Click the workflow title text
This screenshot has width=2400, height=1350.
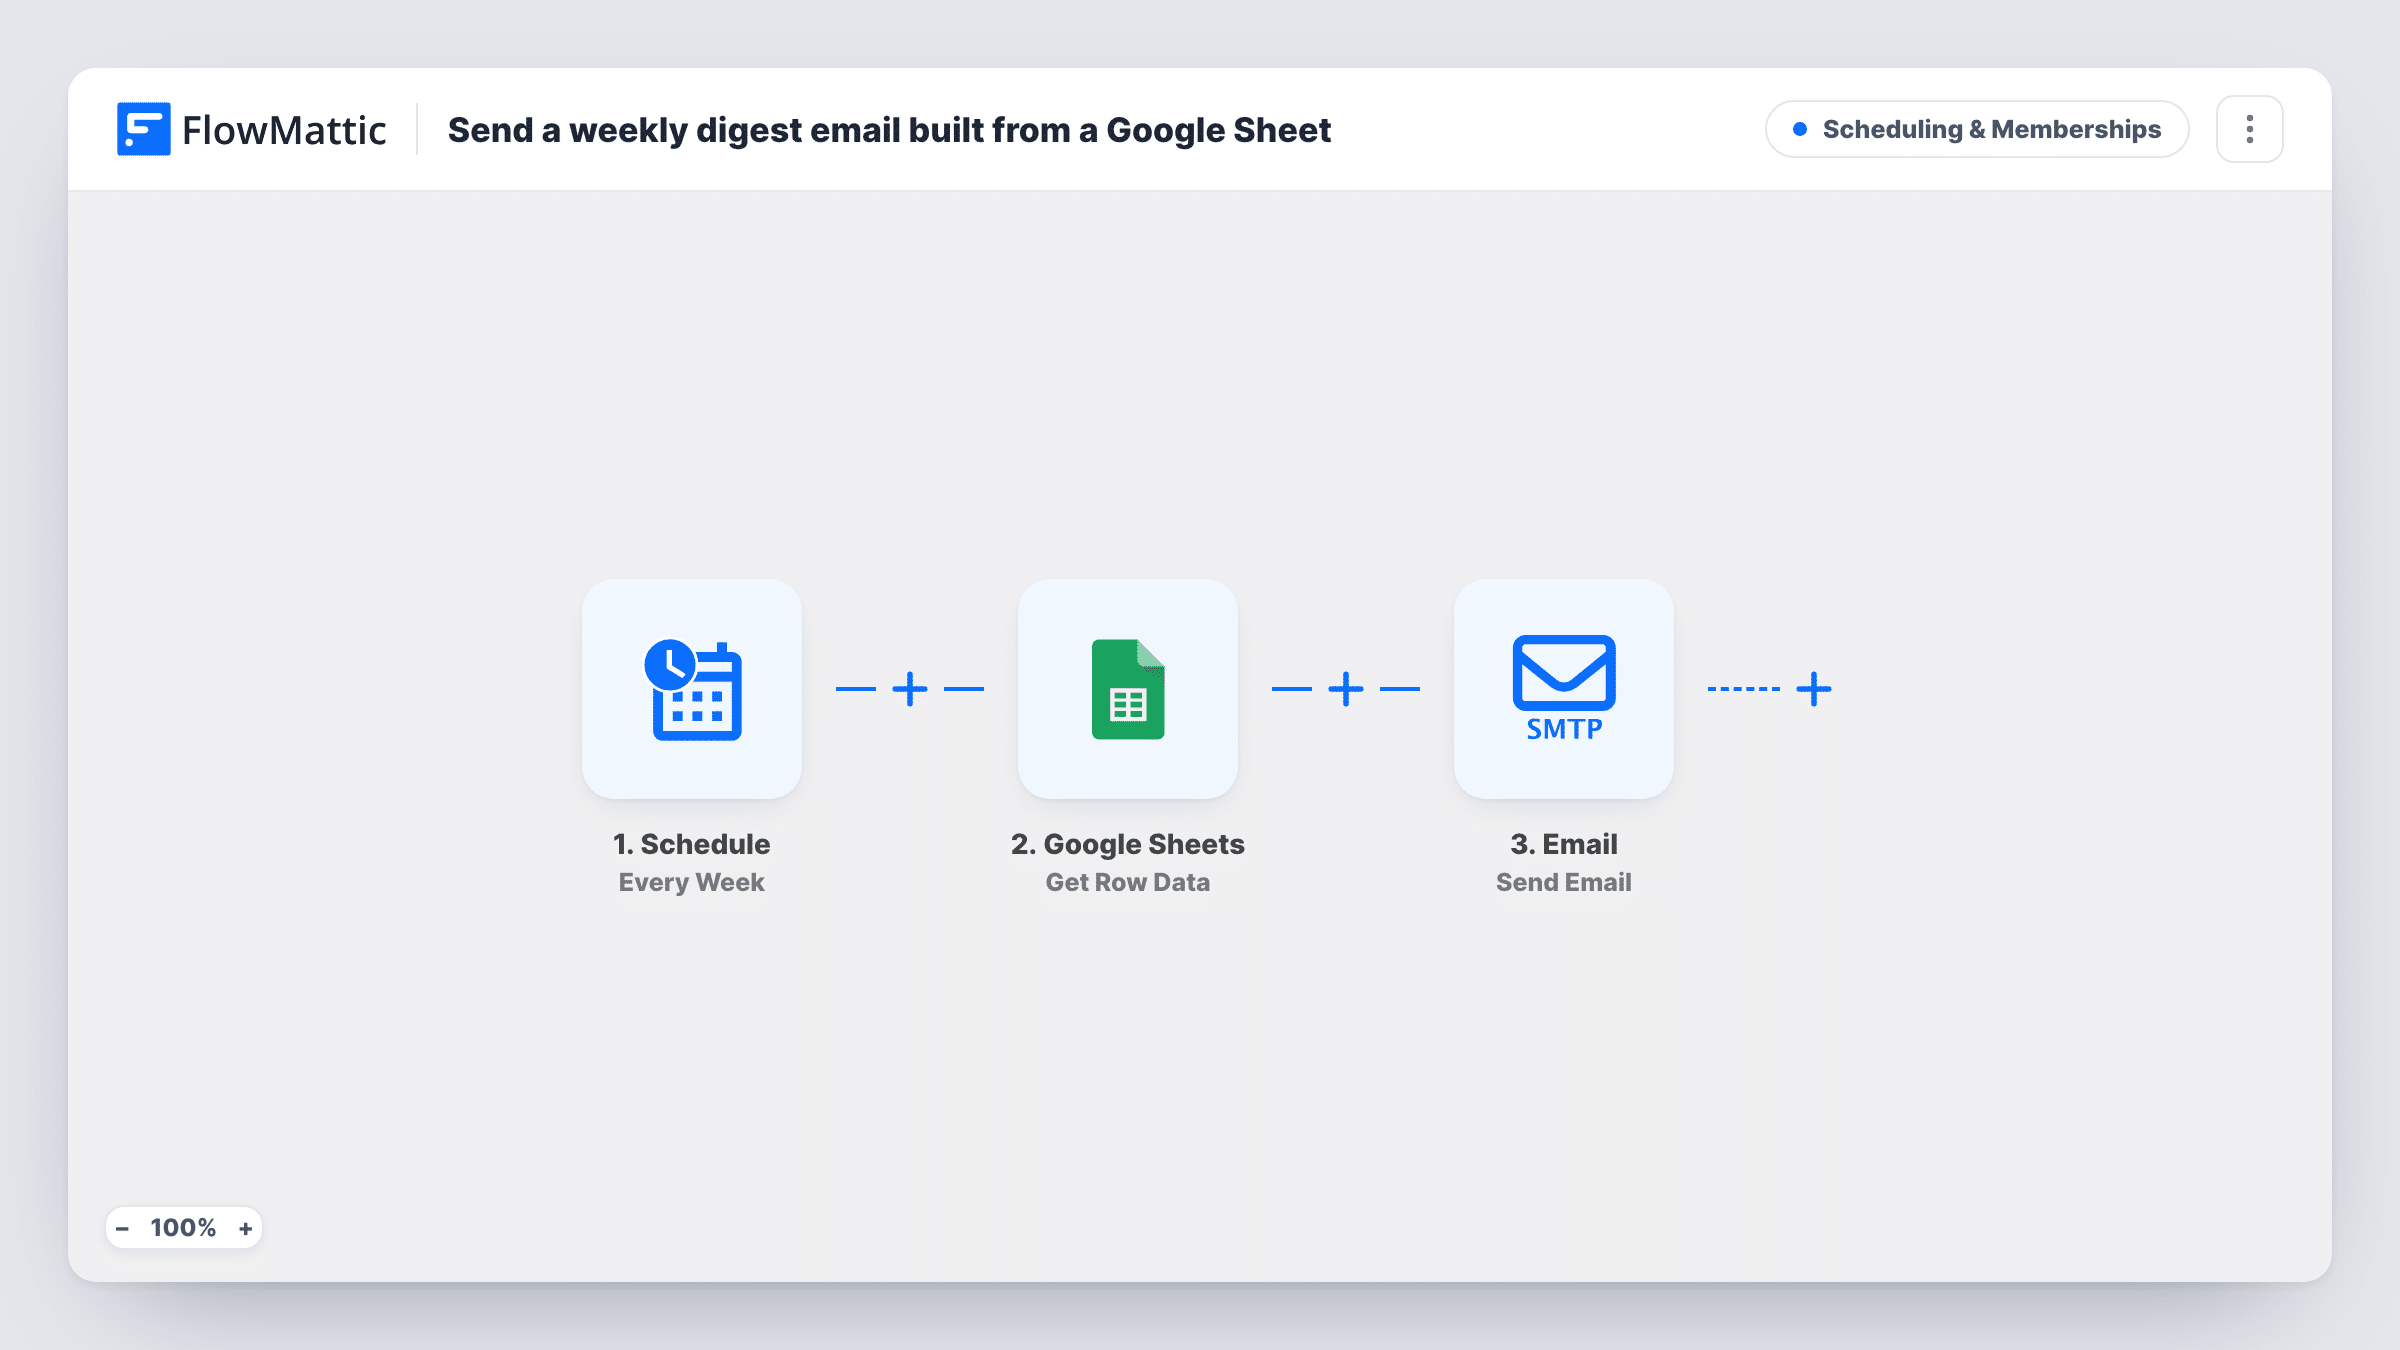[x=889, y=130]
